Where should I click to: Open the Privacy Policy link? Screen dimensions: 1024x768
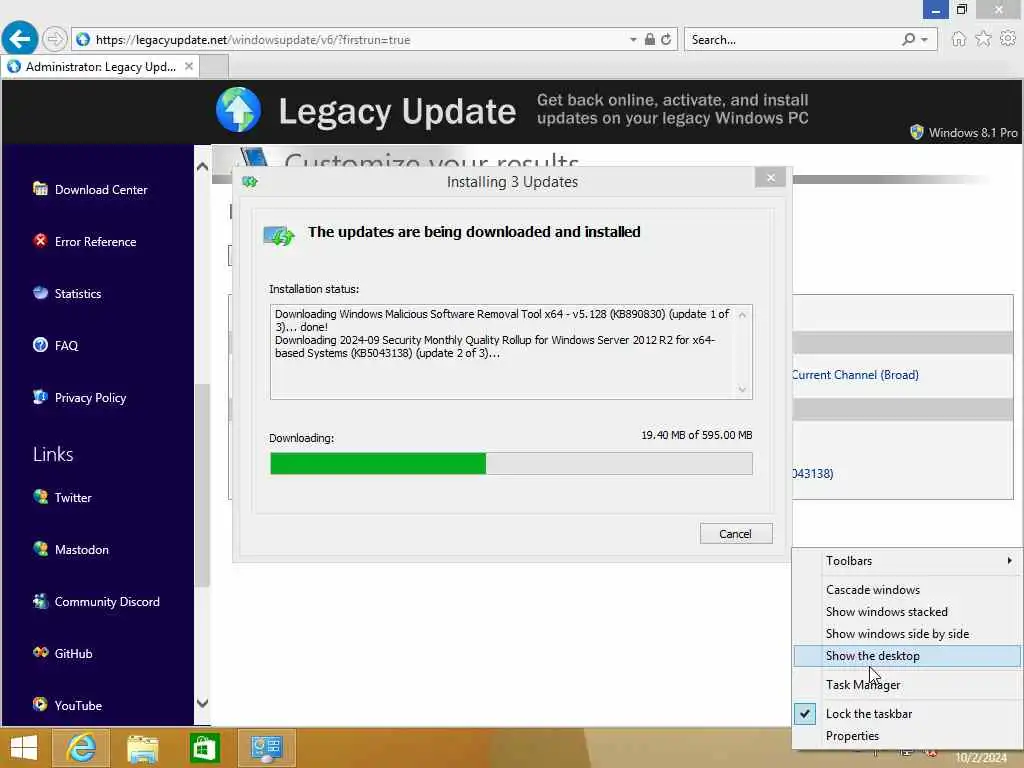pos(90,398)
